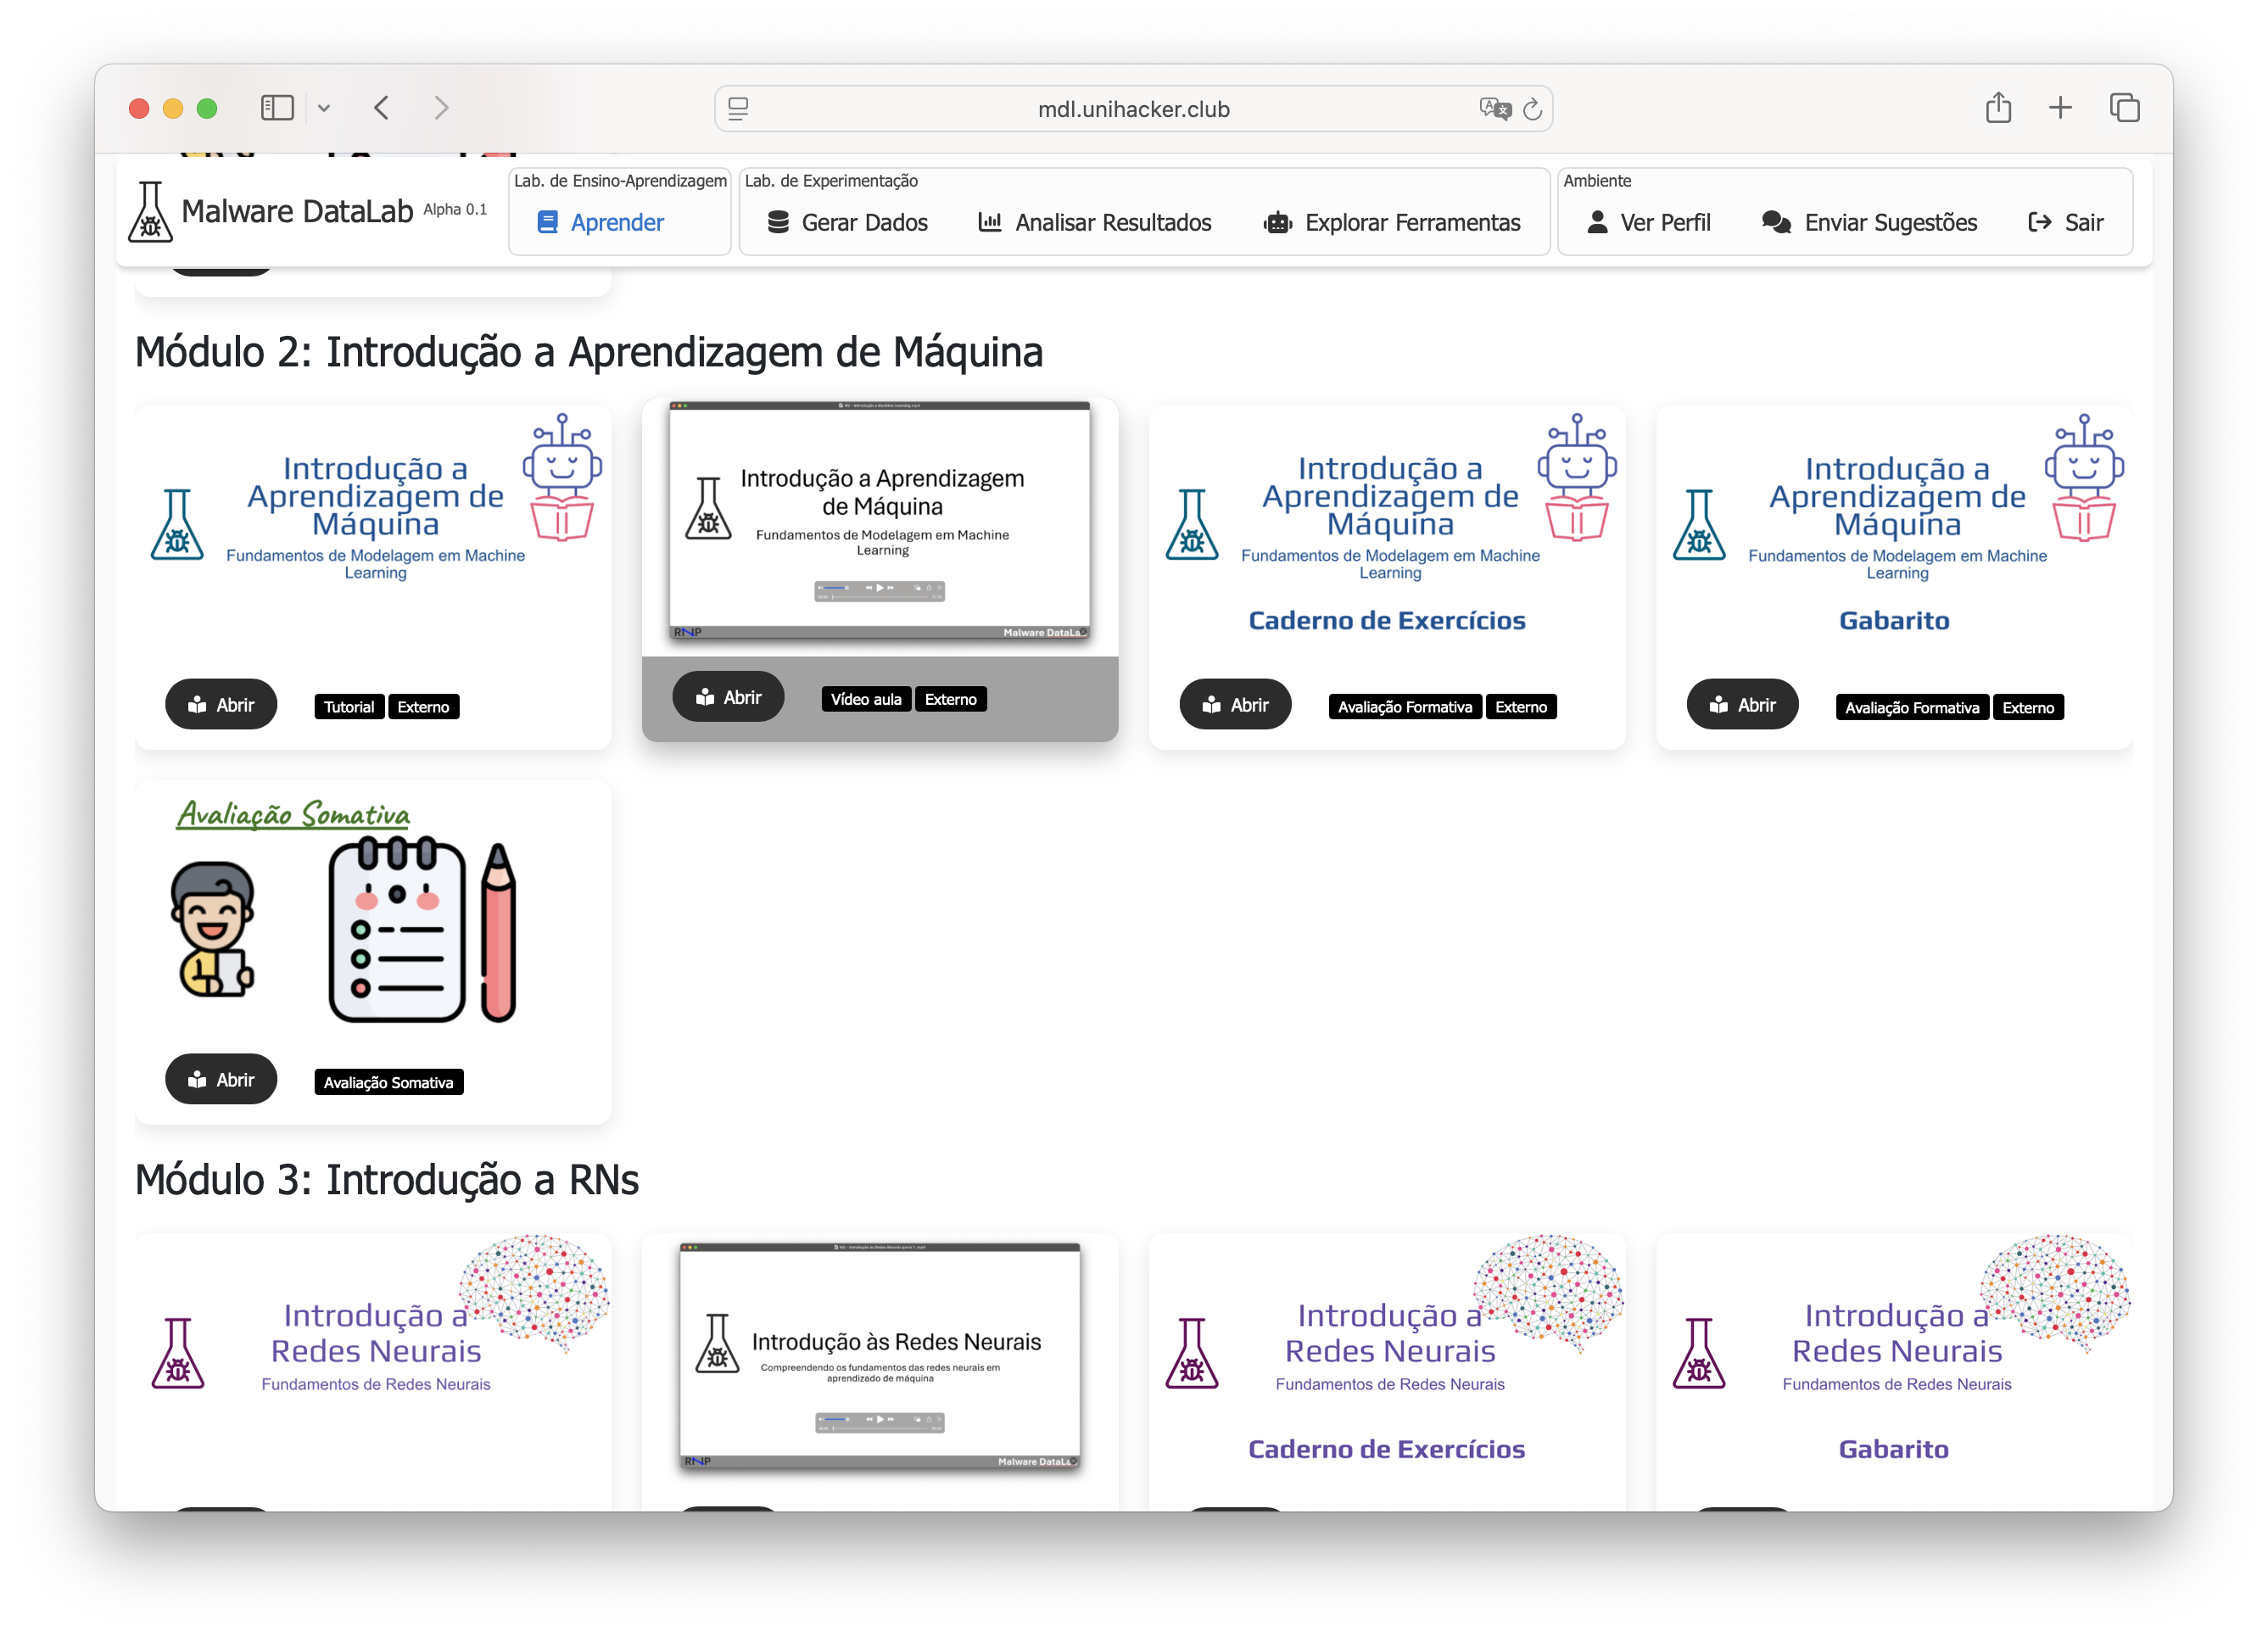Go to Analisar Resultados
Image resolution: width=2268 pixels, height=1637 pixels.
pos(1094,222)
